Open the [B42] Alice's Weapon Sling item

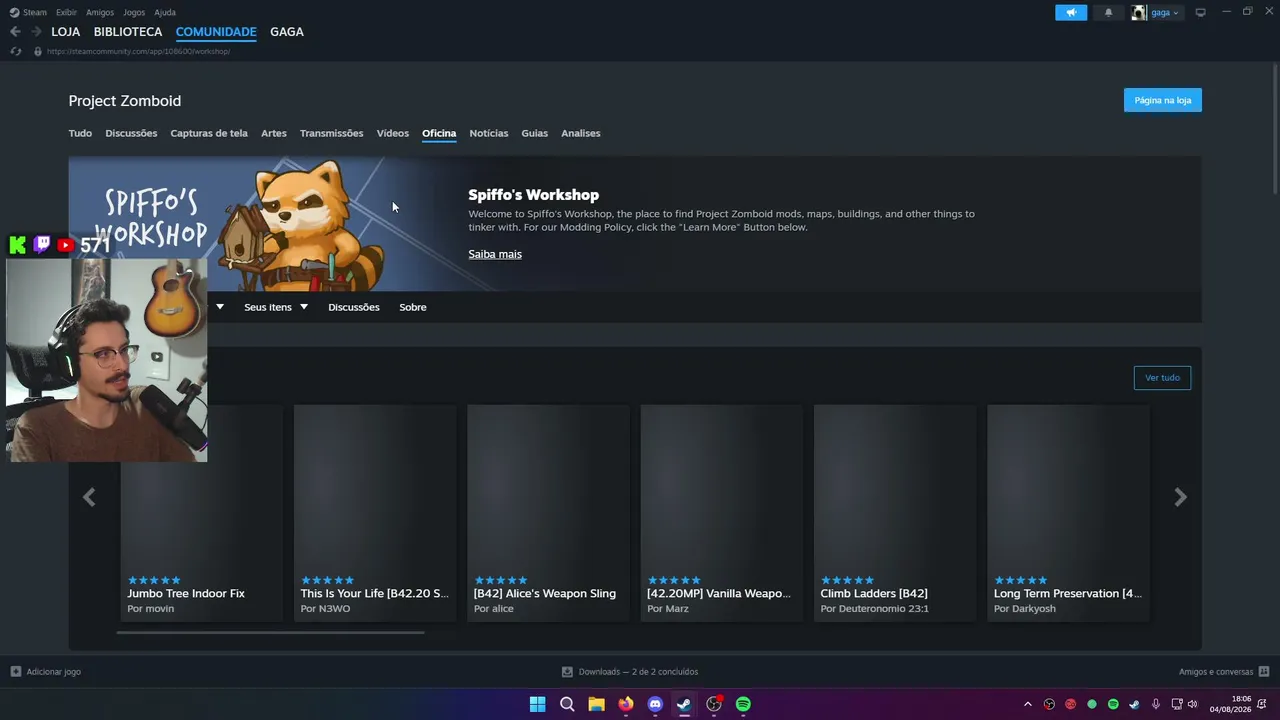click(548, 513)
